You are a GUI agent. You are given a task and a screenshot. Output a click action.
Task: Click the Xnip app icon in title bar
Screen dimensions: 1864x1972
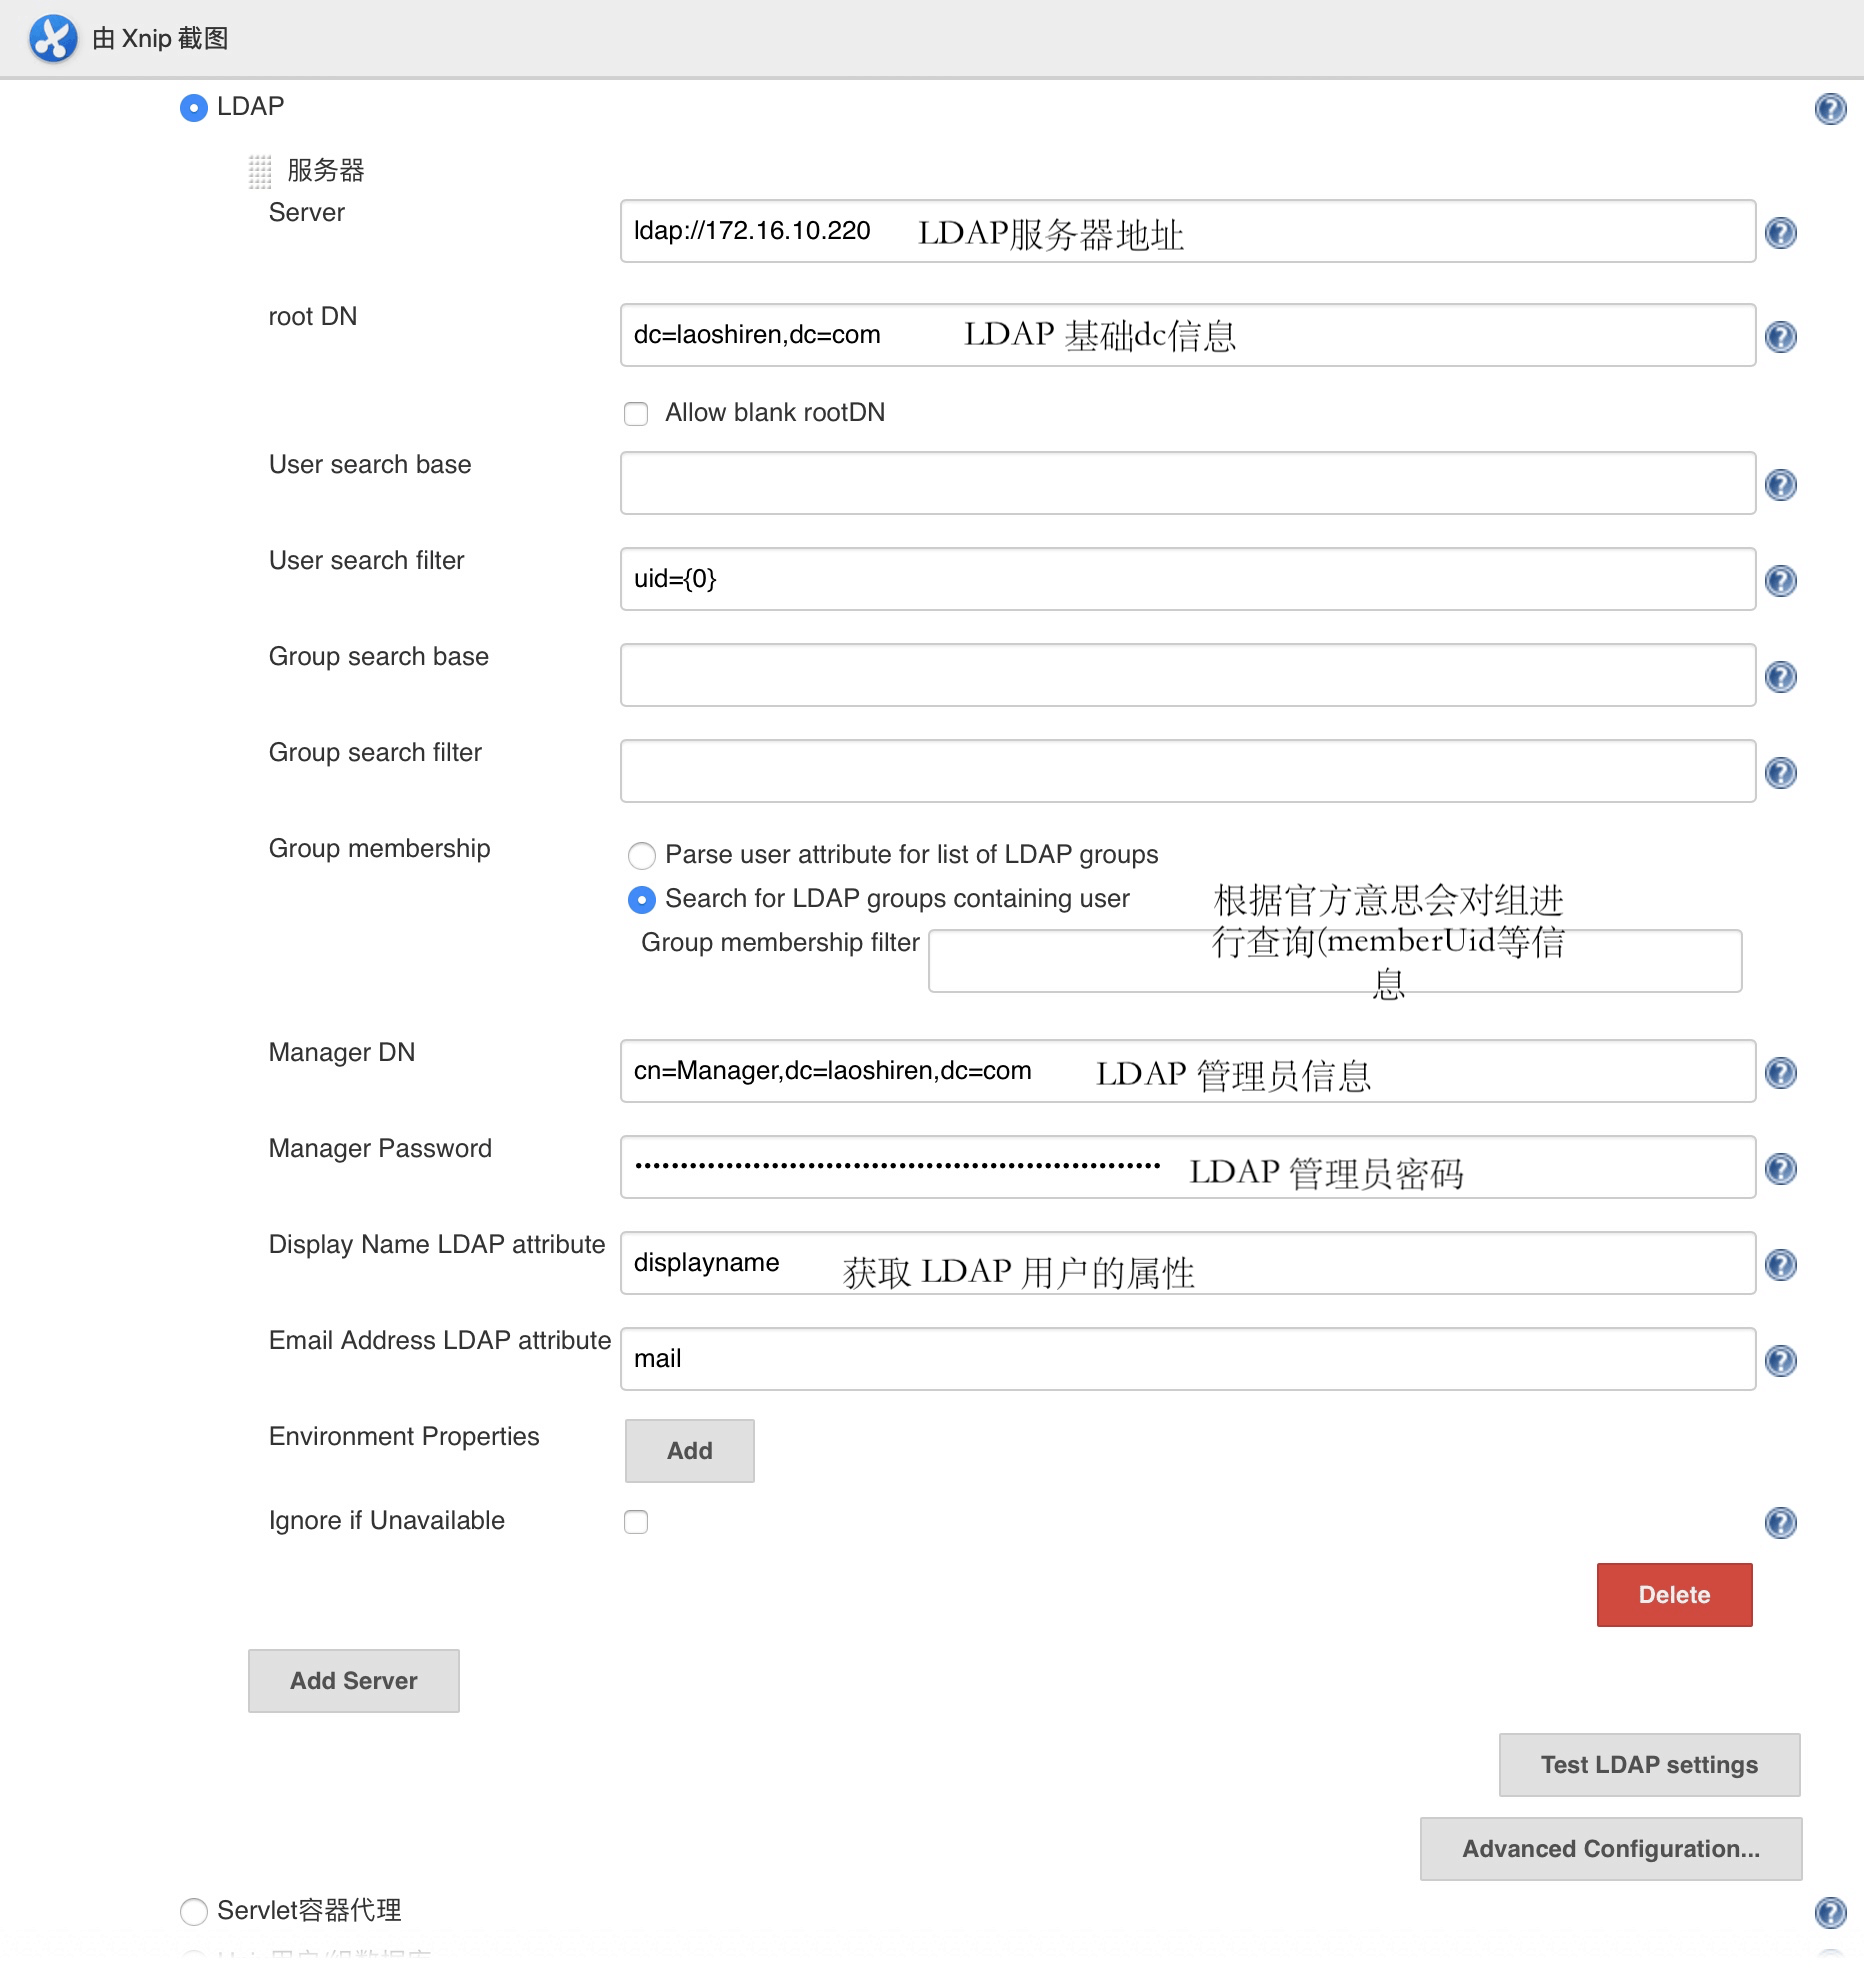click(53, 38)
